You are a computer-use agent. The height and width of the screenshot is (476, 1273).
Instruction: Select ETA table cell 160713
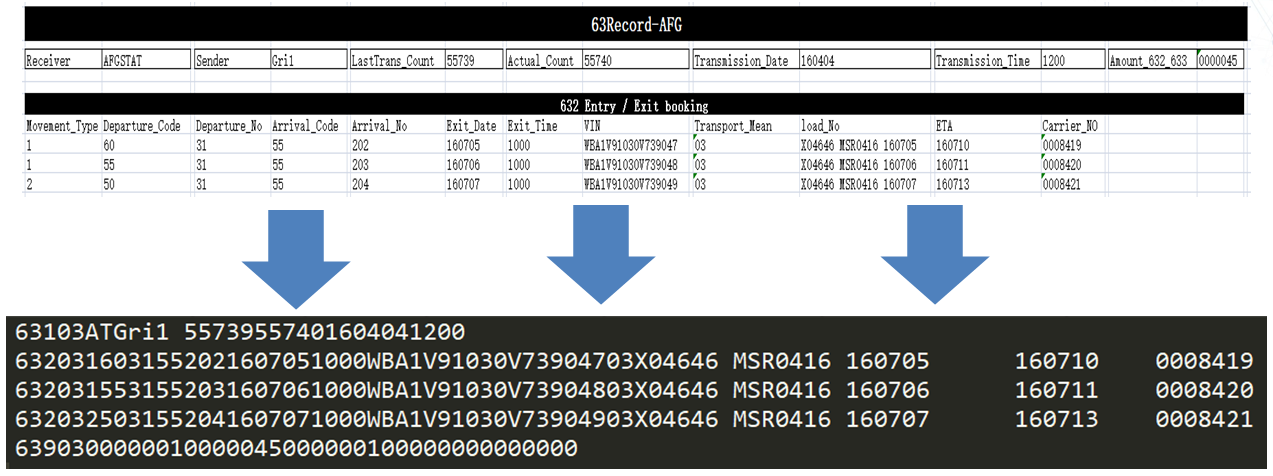click(987, 184)
